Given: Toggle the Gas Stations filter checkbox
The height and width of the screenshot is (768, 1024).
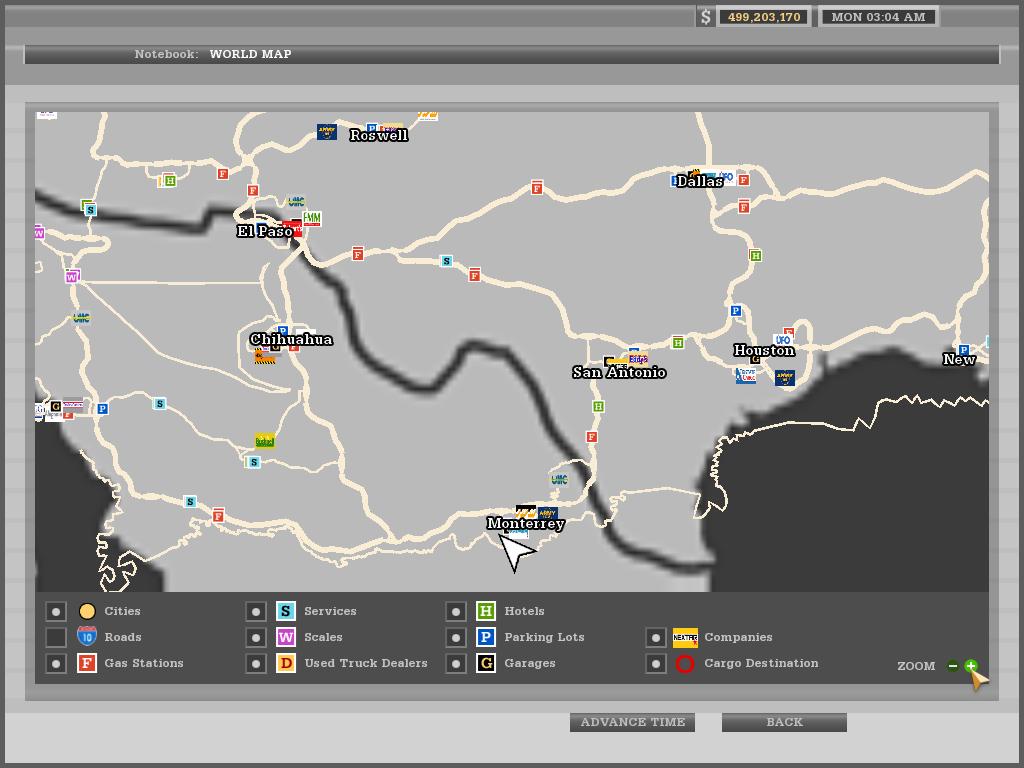Looking at the screenshot, I should tap(56, 663).
